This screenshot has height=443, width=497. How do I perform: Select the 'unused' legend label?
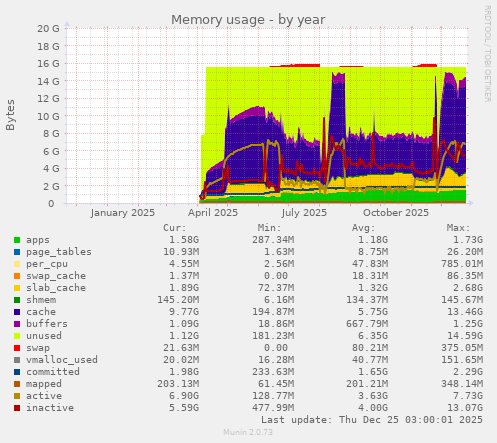44,336
